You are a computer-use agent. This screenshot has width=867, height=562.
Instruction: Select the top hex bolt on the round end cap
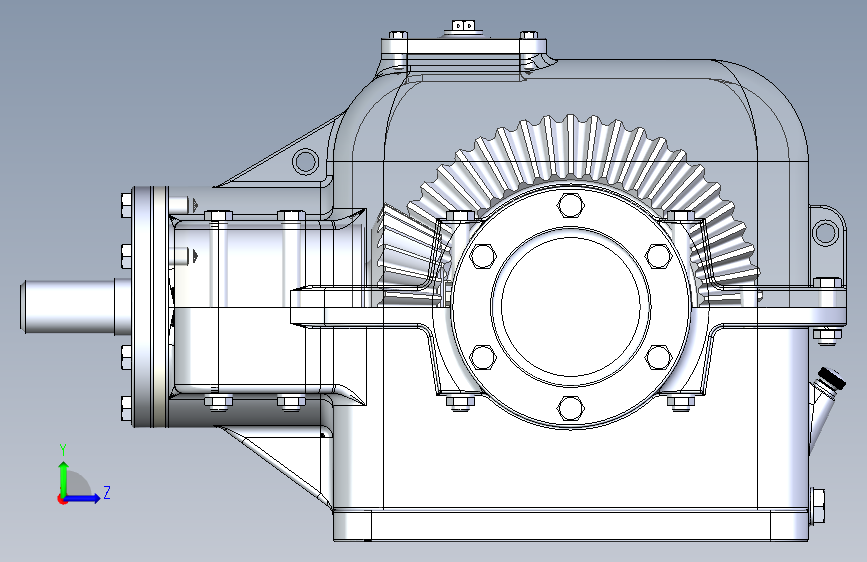571,205
